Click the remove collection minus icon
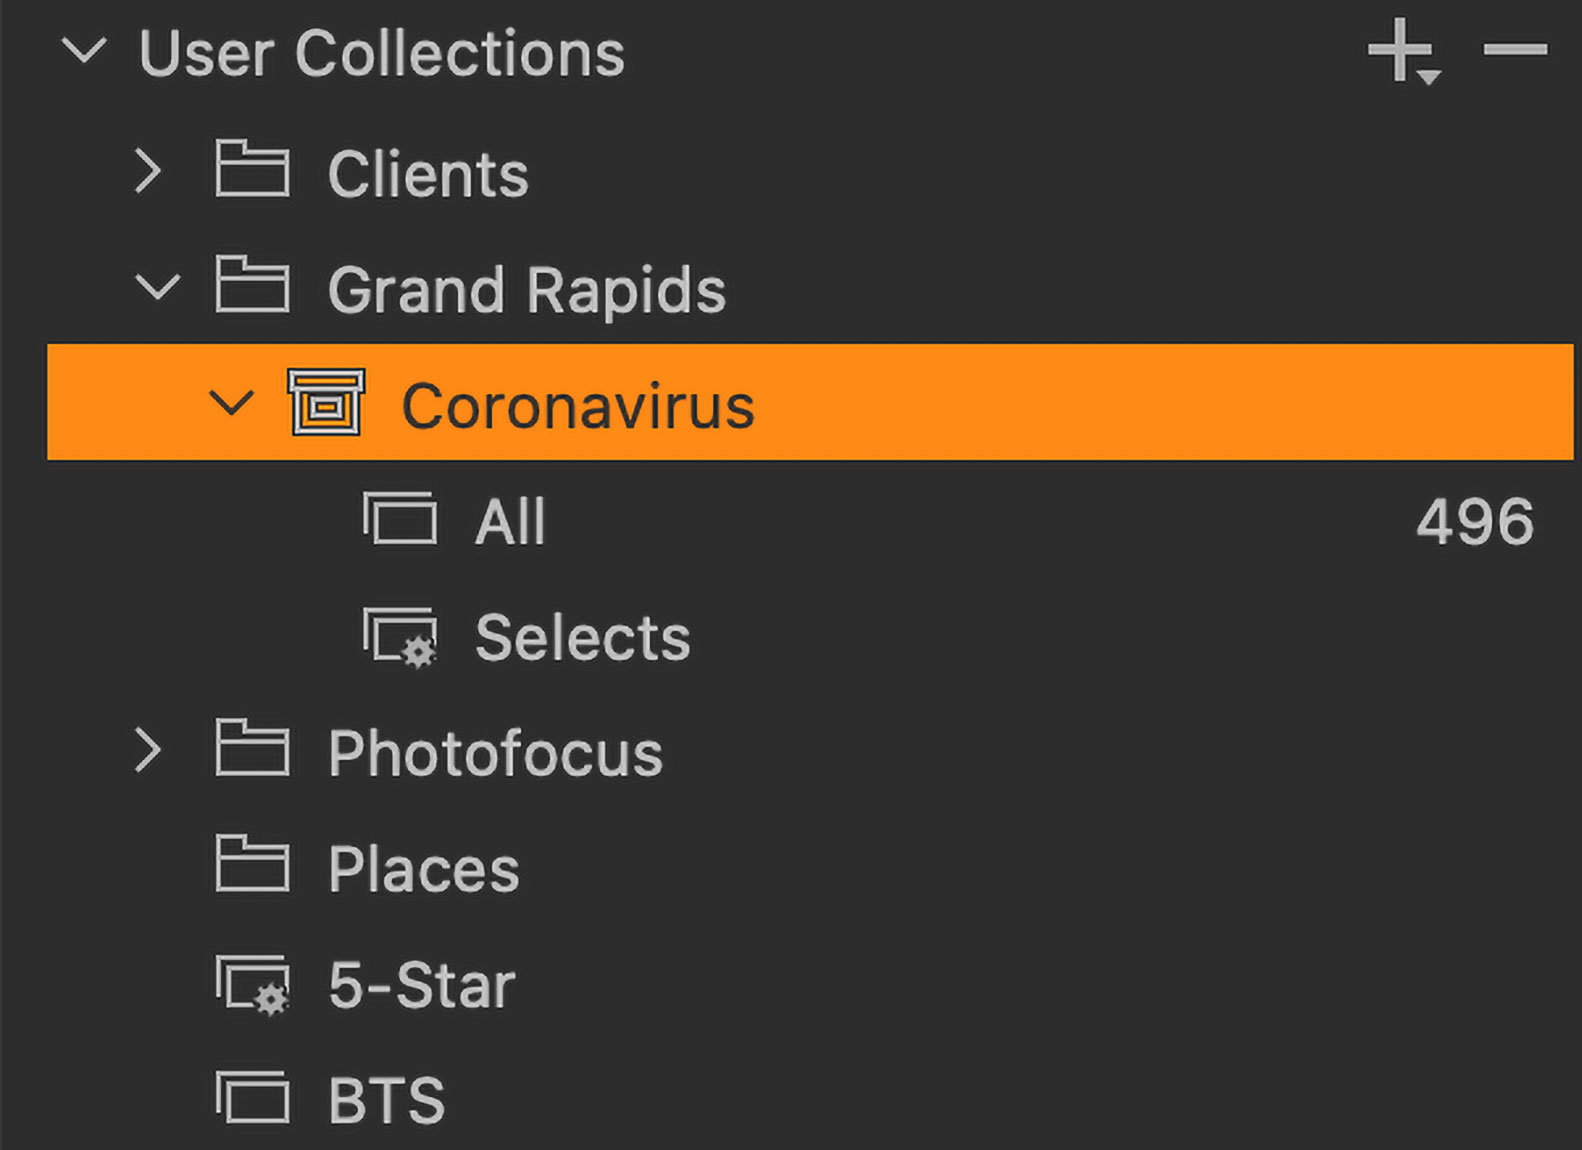This screenshot has width=1582, height=1150. pos(1515,49)
